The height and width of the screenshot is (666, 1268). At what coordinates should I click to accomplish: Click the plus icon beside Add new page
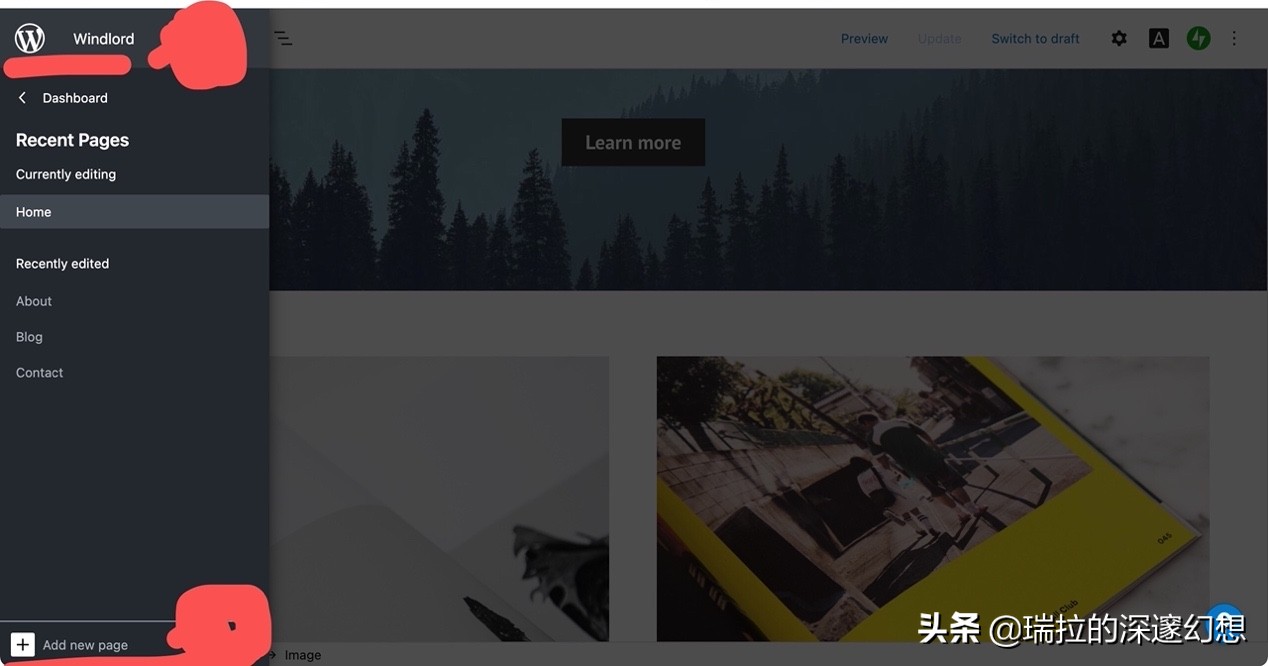22,644
